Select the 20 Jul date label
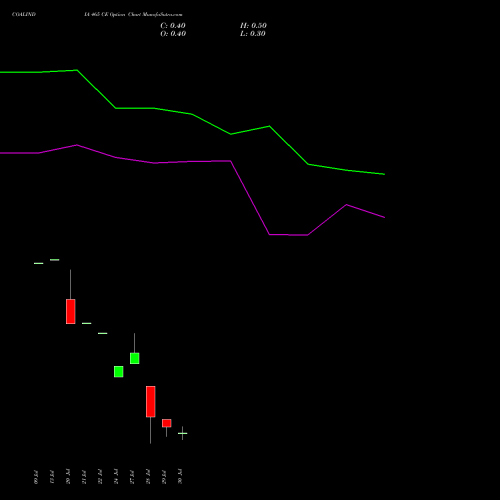 68,477
